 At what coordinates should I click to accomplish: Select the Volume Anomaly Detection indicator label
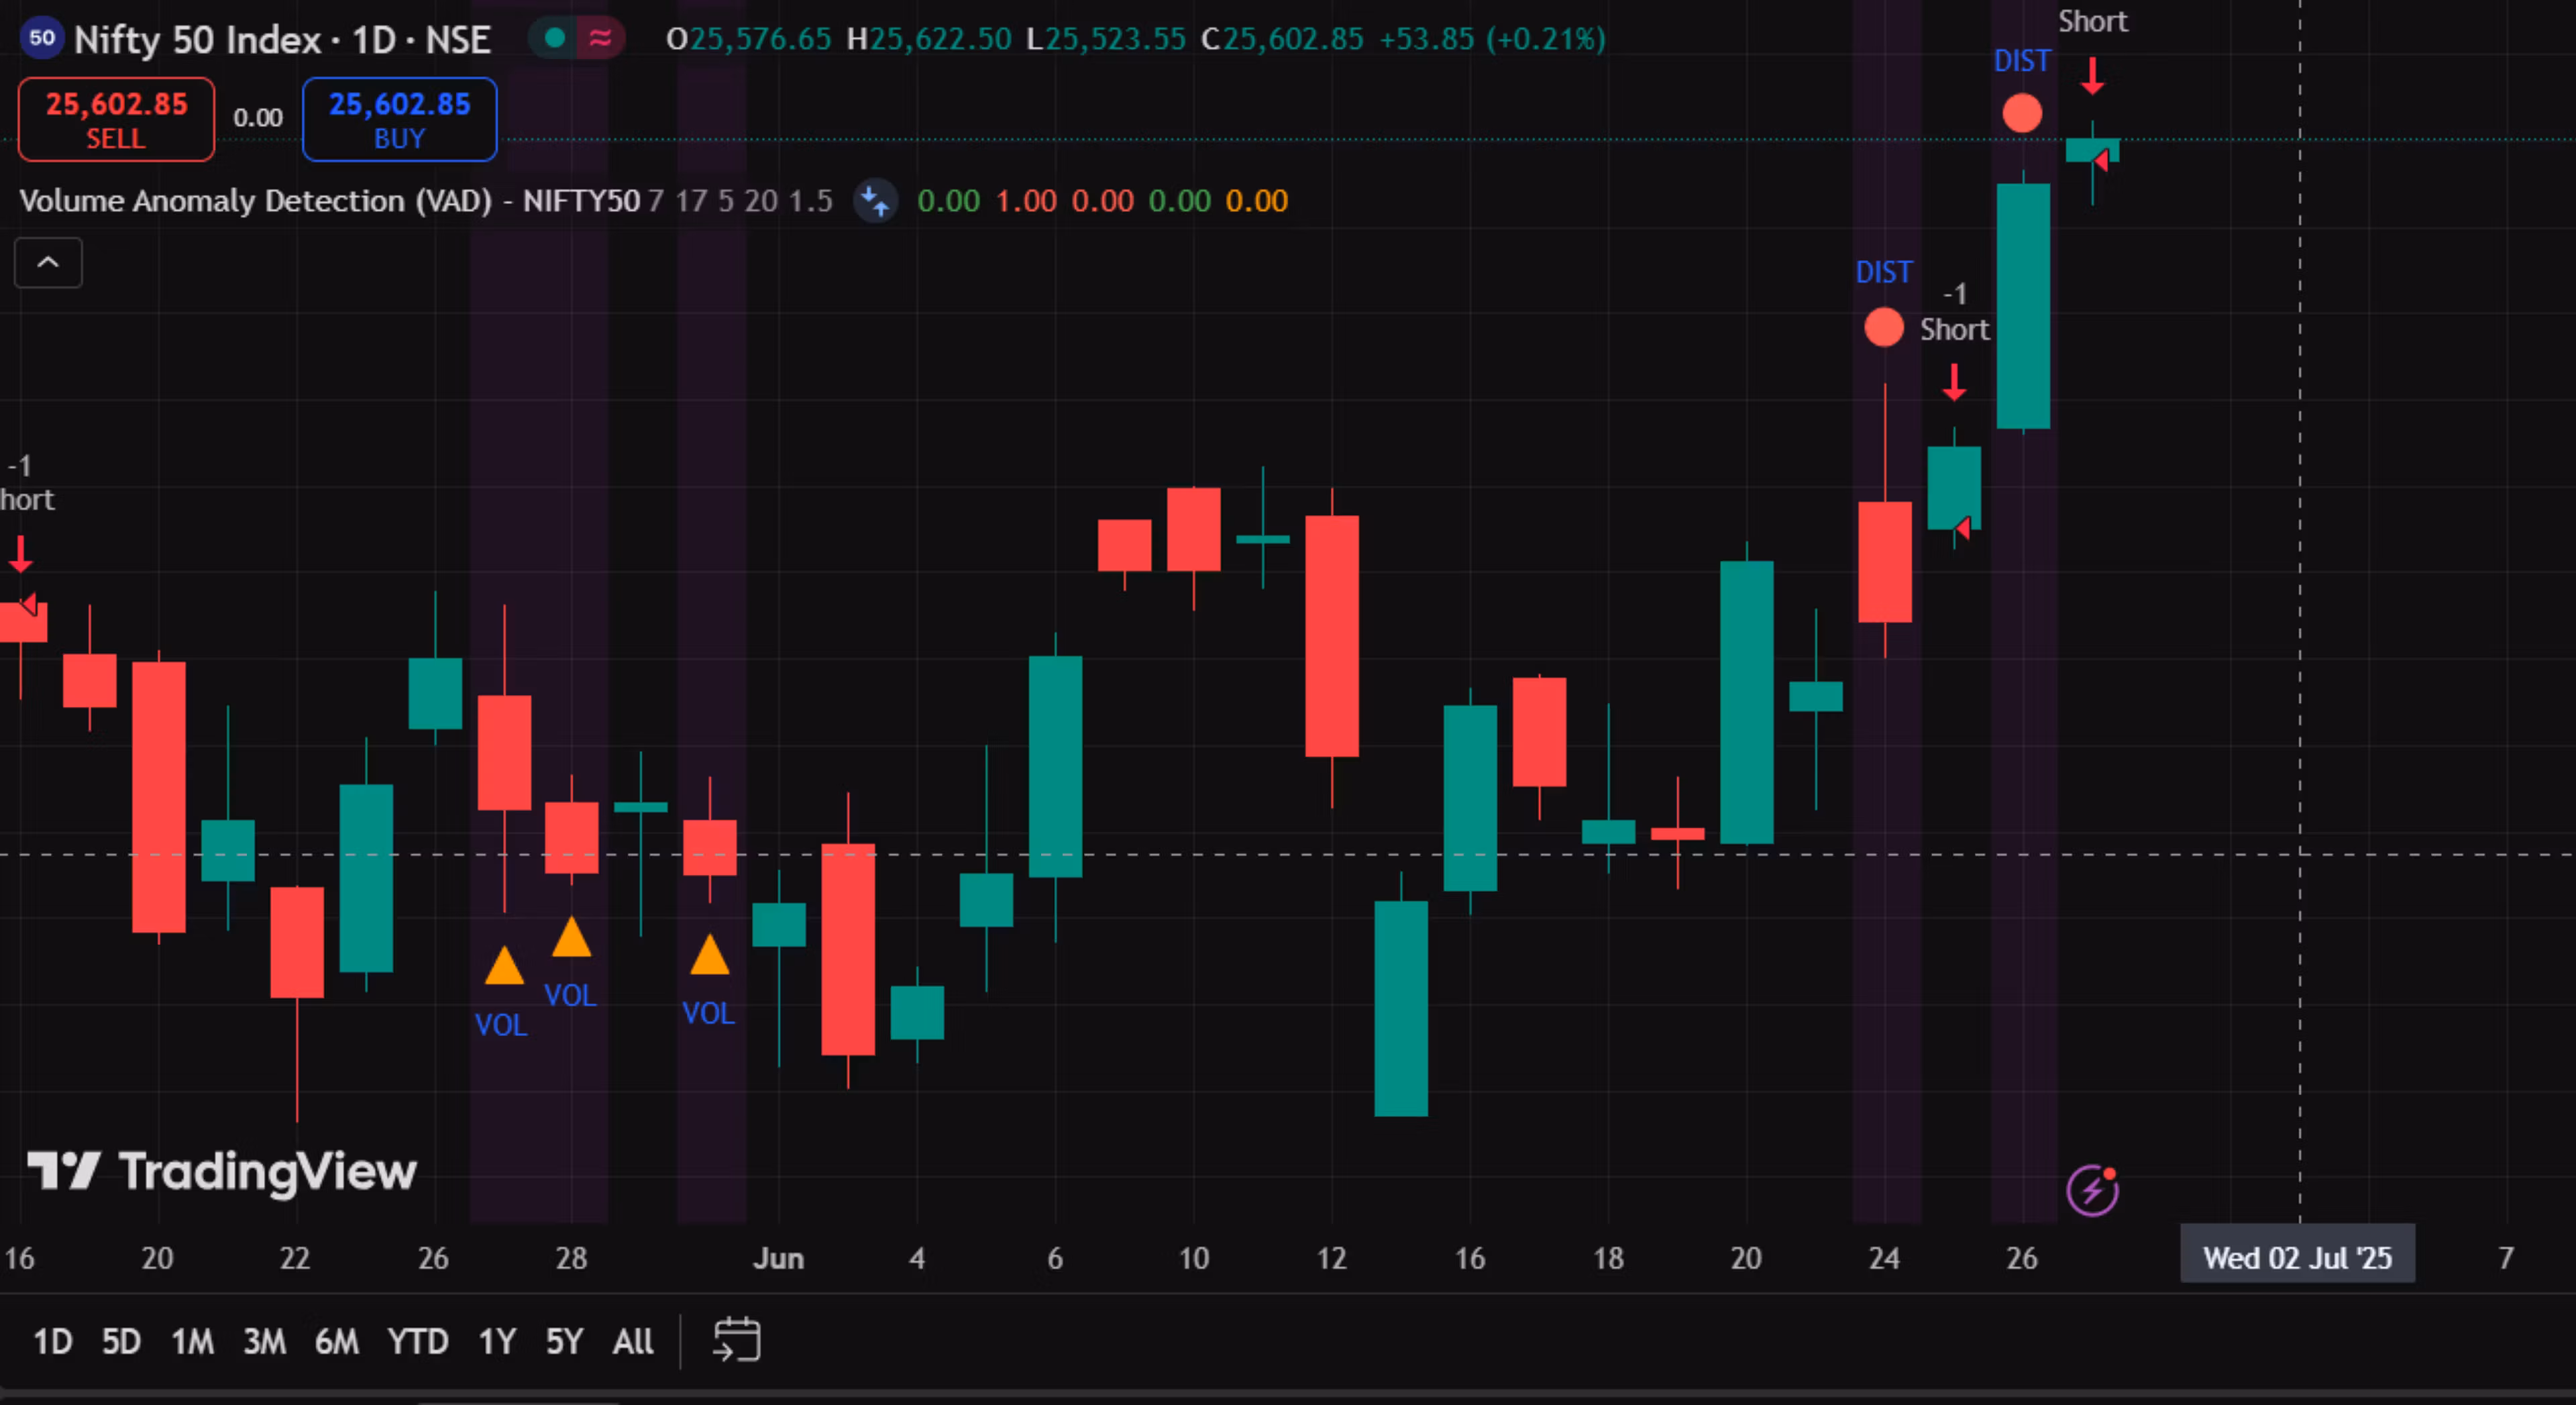coord(329,201)
